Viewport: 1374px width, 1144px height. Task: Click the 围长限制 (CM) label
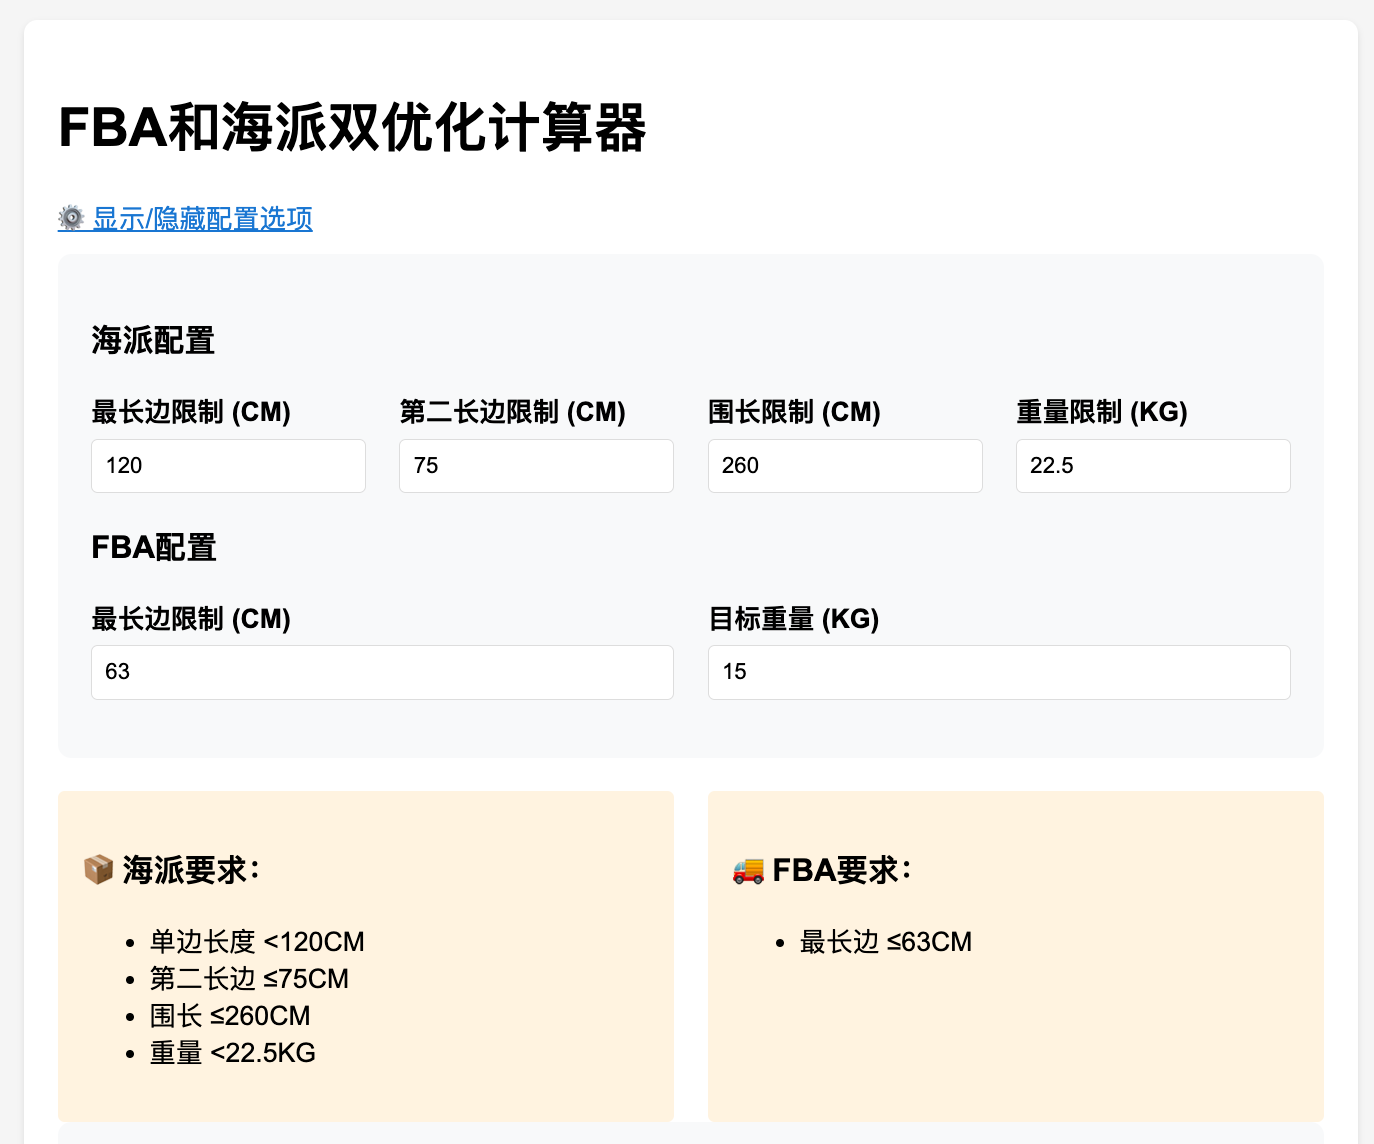794,412
